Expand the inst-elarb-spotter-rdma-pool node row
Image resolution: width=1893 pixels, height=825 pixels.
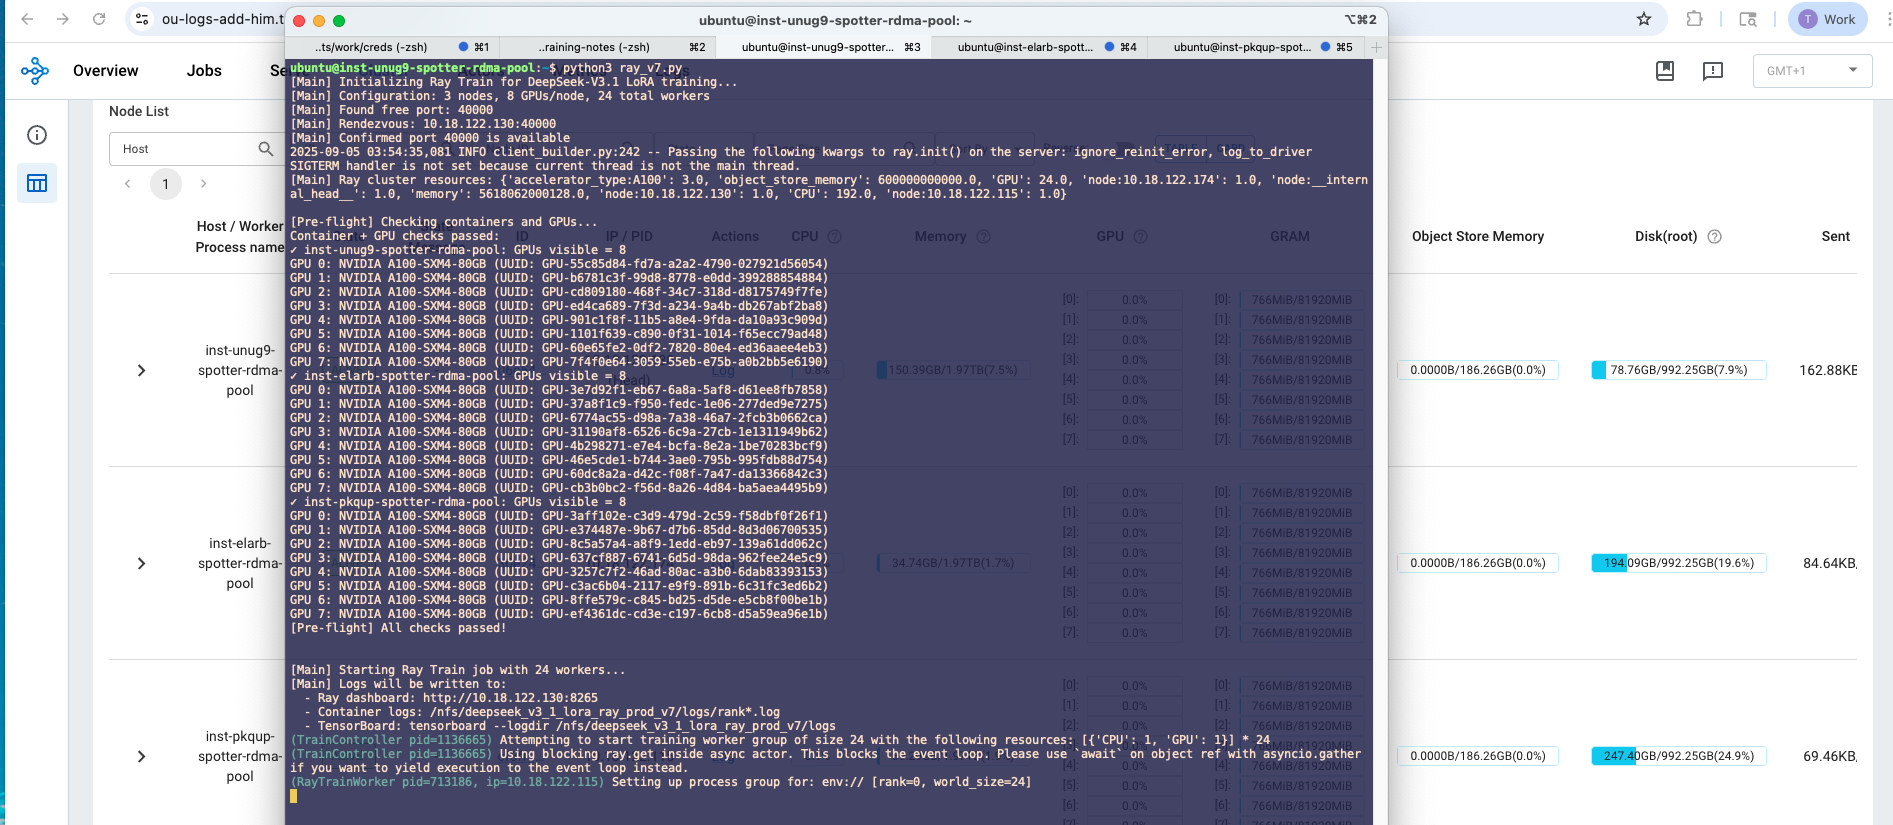click(141, 564)
